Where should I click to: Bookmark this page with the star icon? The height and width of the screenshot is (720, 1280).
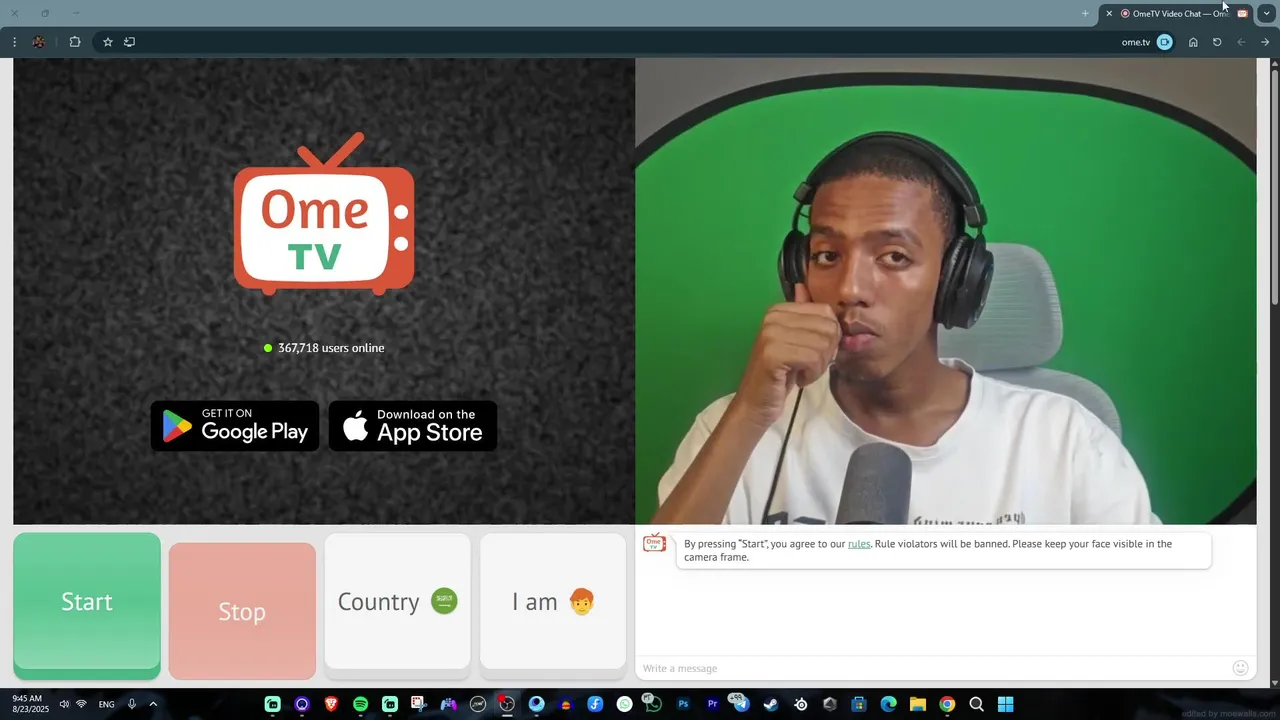click(x=108, y=42)
